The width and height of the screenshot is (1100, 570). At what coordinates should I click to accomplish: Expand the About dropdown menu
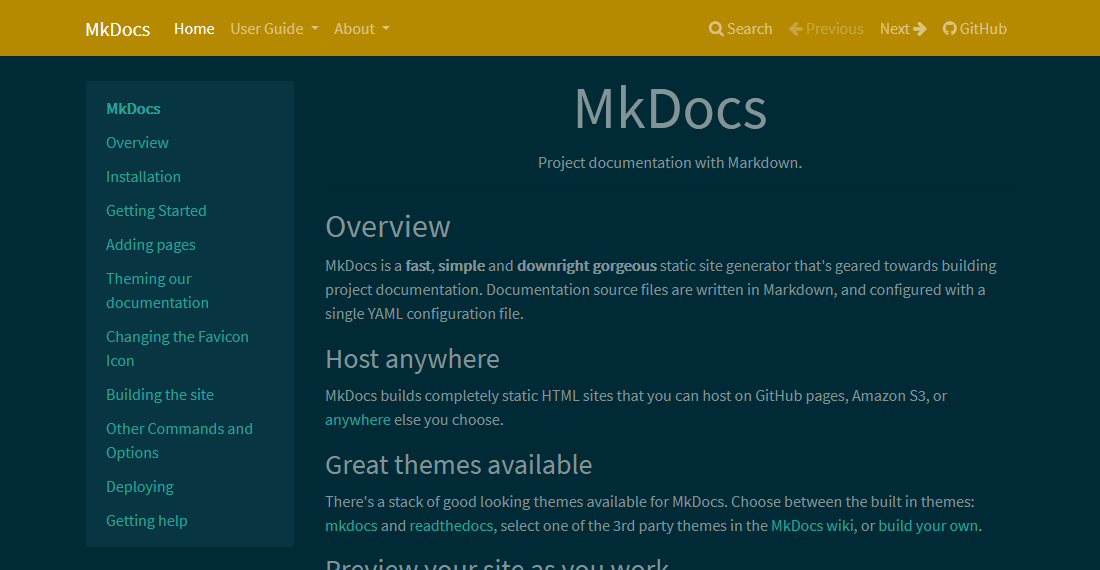361,29
